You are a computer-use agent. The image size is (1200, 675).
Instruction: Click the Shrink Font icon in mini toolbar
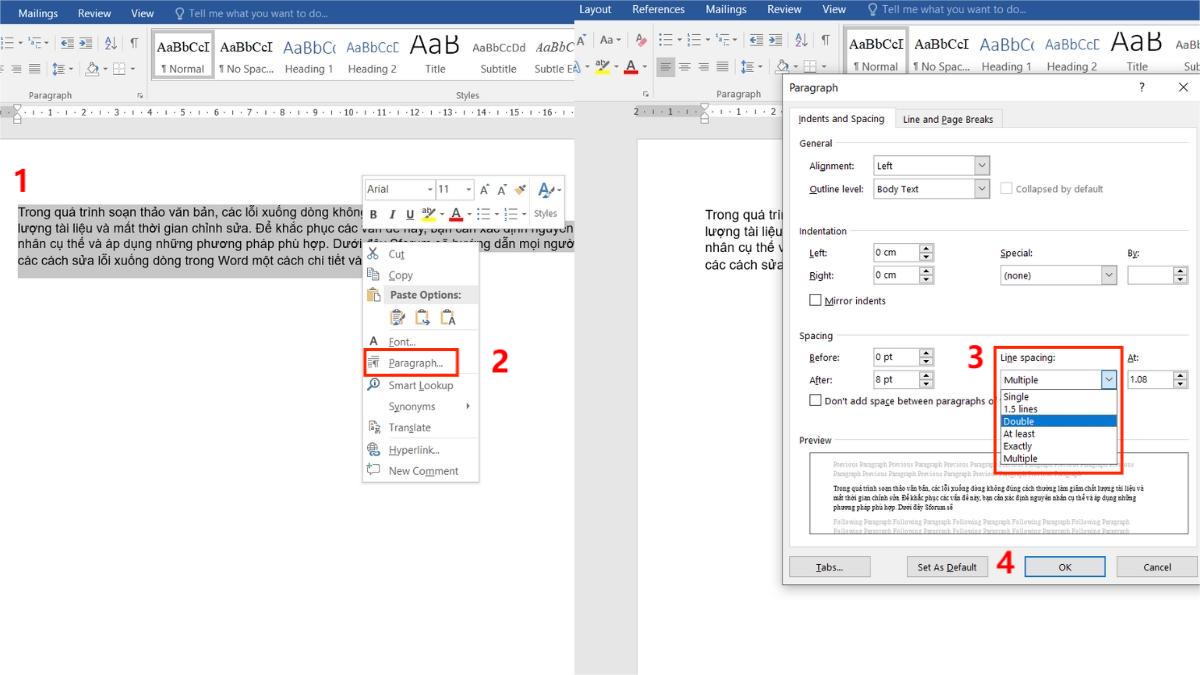point(501,189)
